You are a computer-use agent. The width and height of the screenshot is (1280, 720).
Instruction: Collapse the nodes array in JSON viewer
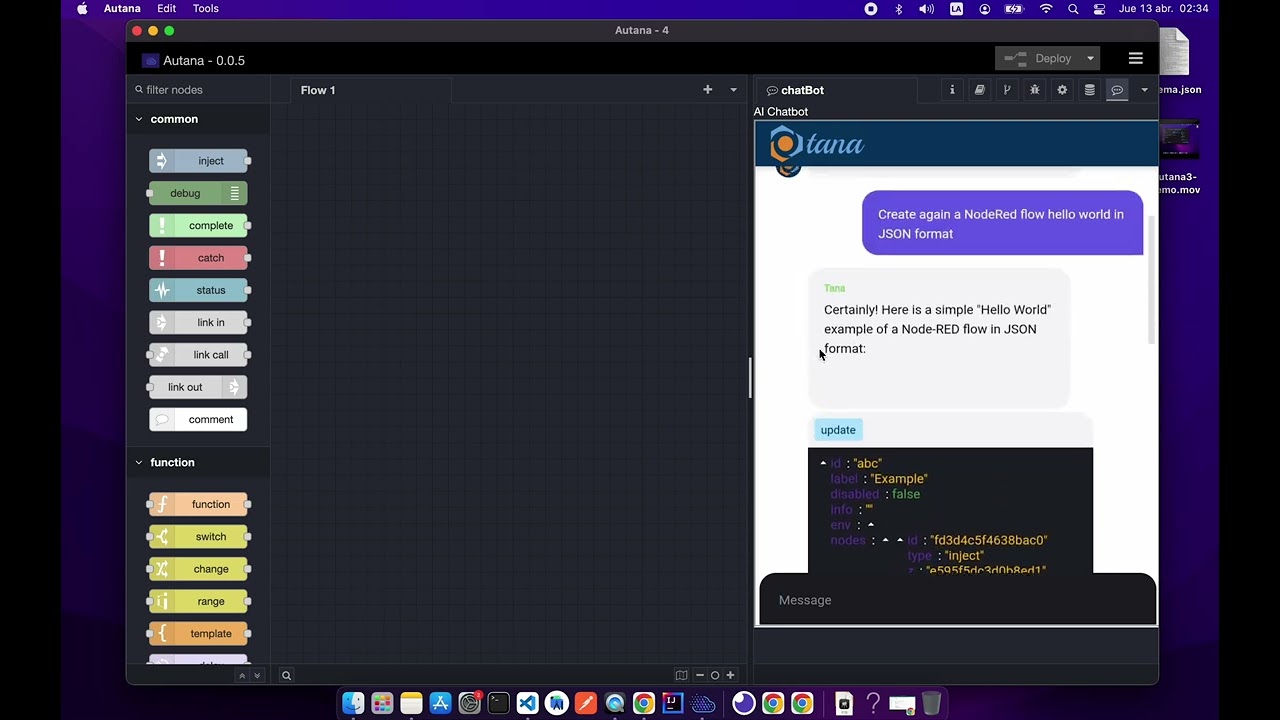[x=885, y=541]
